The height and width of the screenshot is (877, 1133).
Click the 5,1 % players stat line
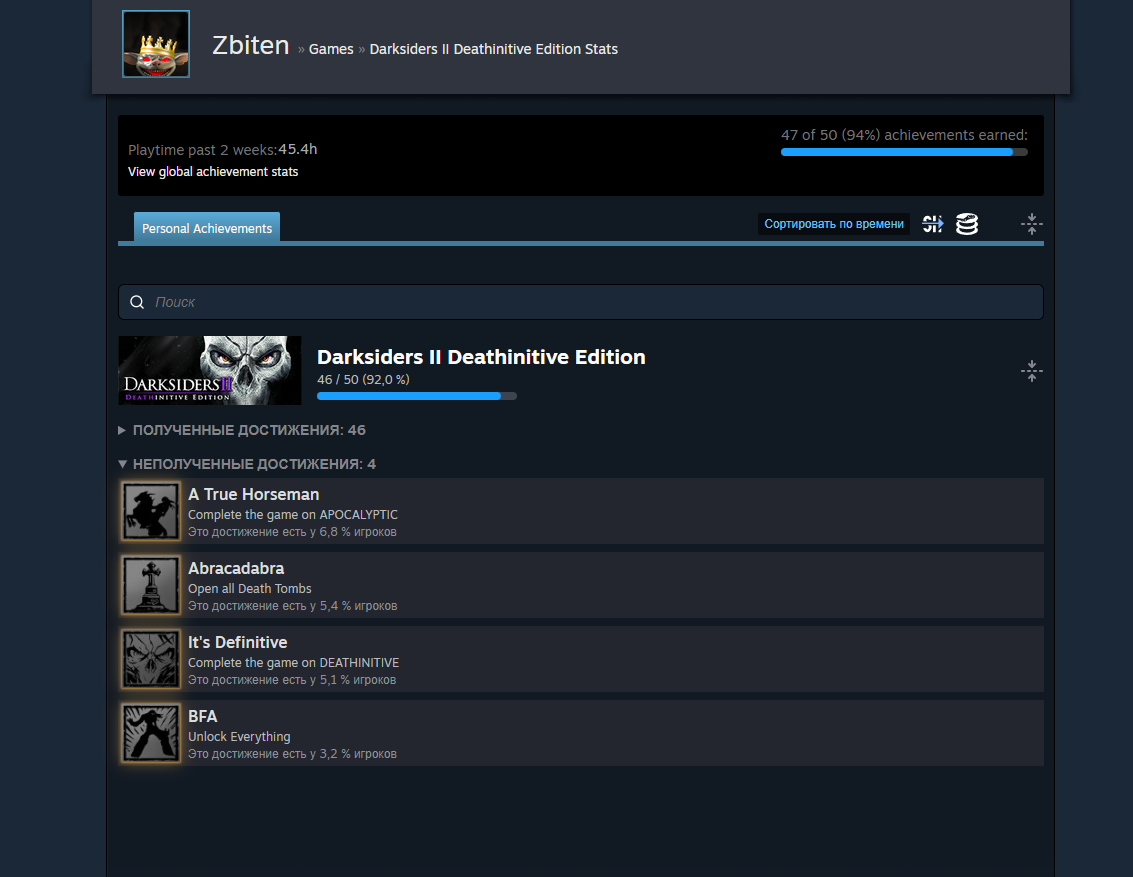pyautogui.click(x=292, y=680)
